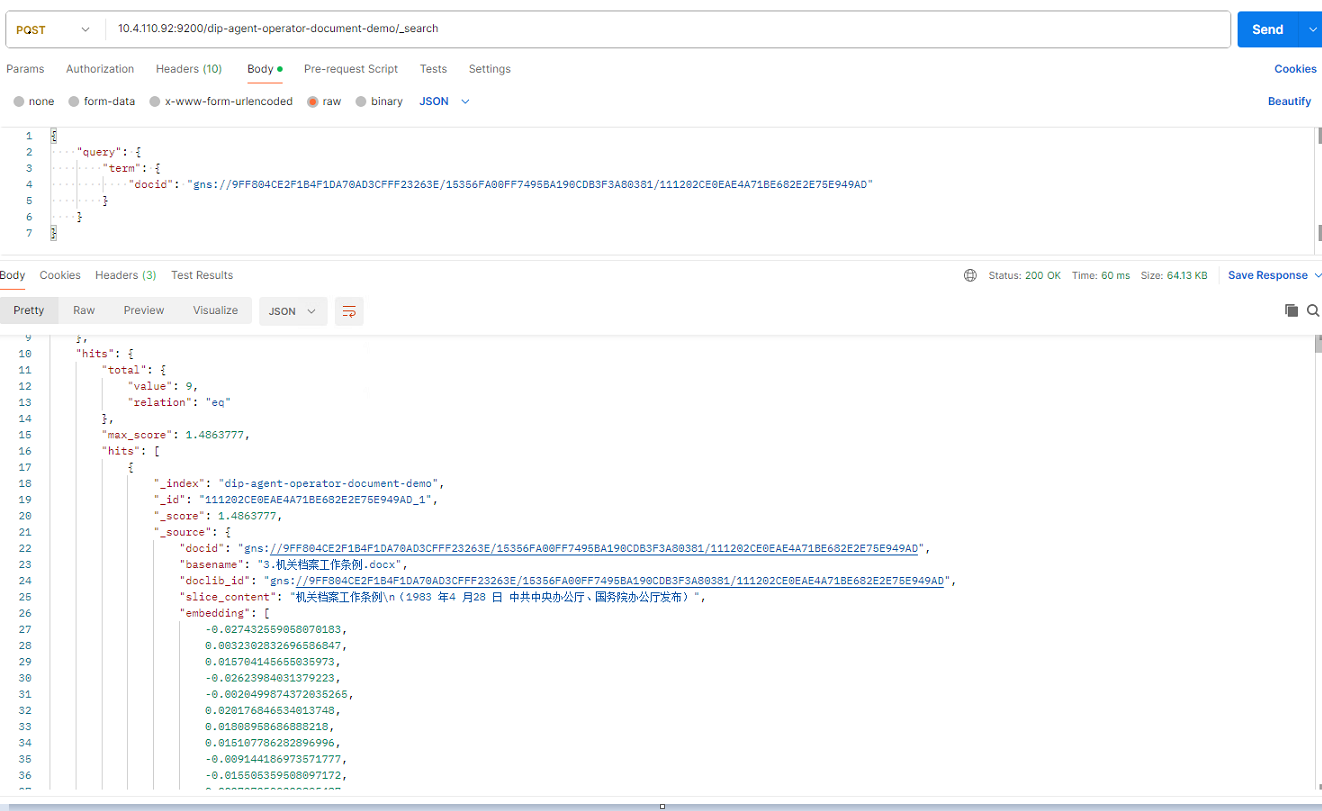Click the "max_score": 1.4863777 text
The image size is (1322, 811).
point(176,435)
